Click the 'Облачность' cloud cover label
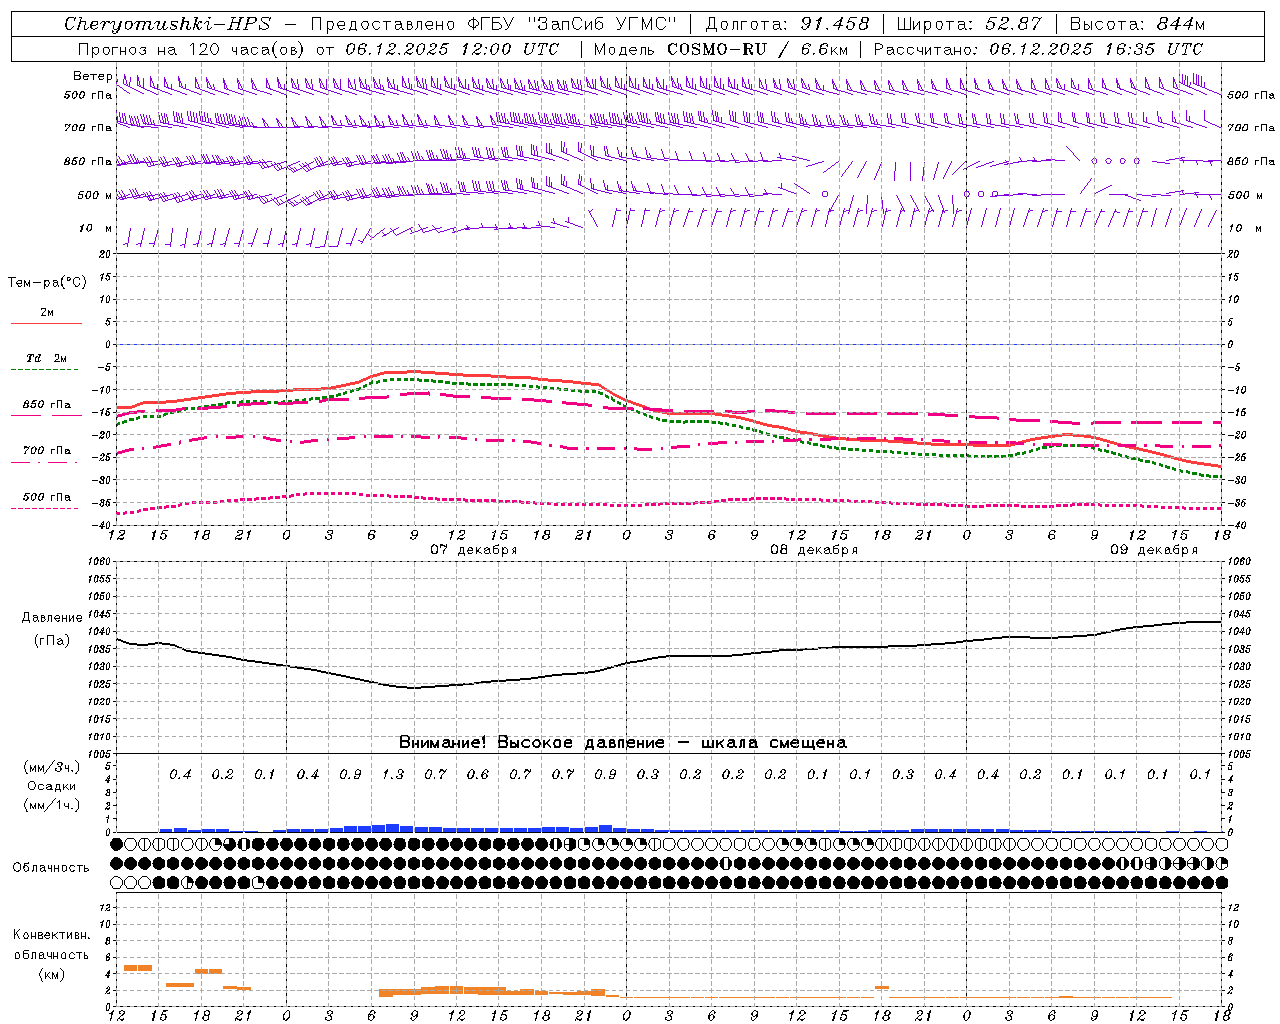The height and width of the screenshot is (1024, 1280). click(51, 868)
